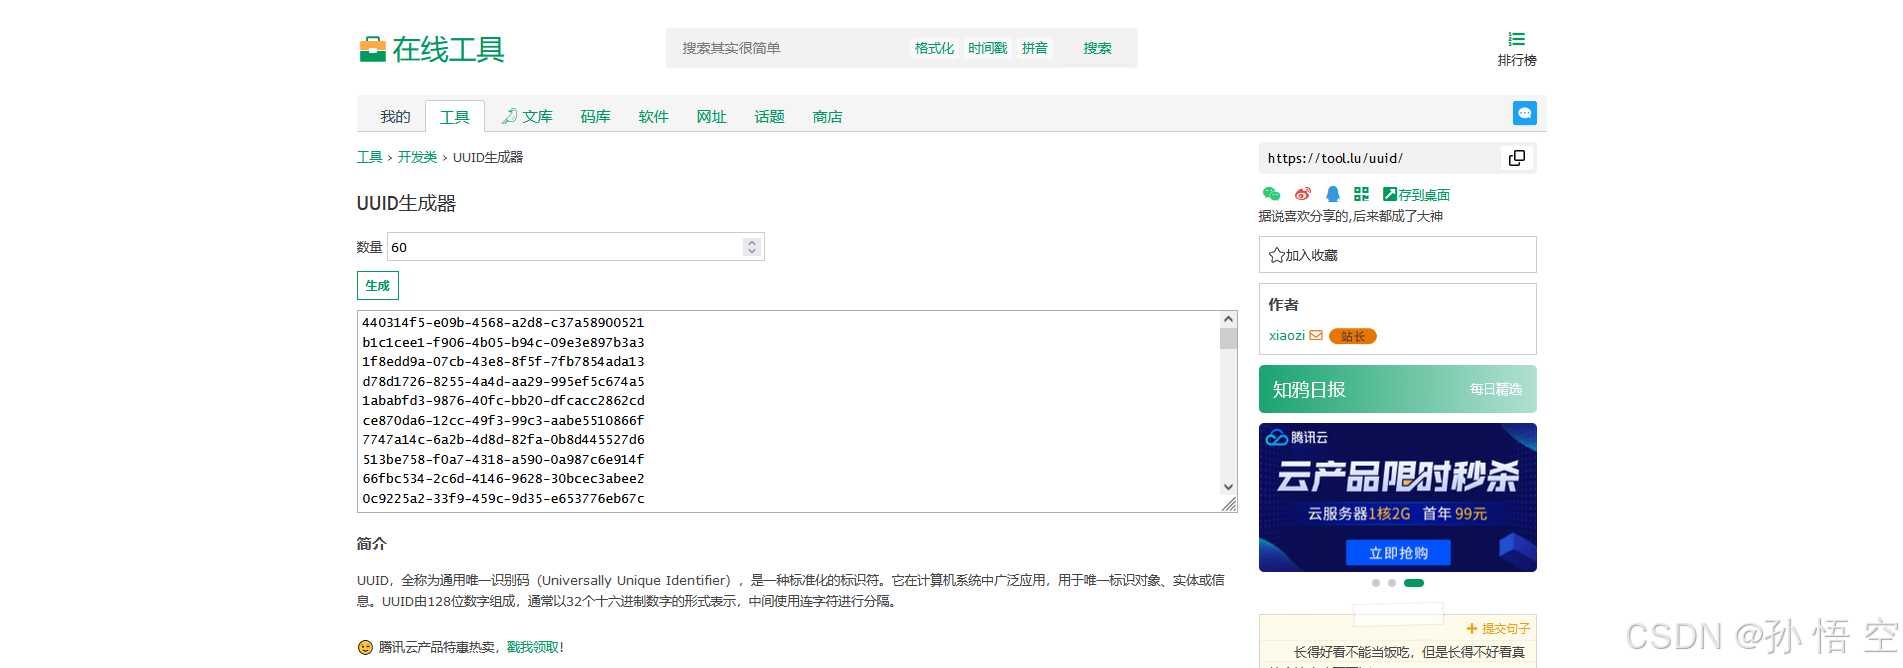Select the first carousel dot under ad
1903x668 pixels.
click(1376, 583)
